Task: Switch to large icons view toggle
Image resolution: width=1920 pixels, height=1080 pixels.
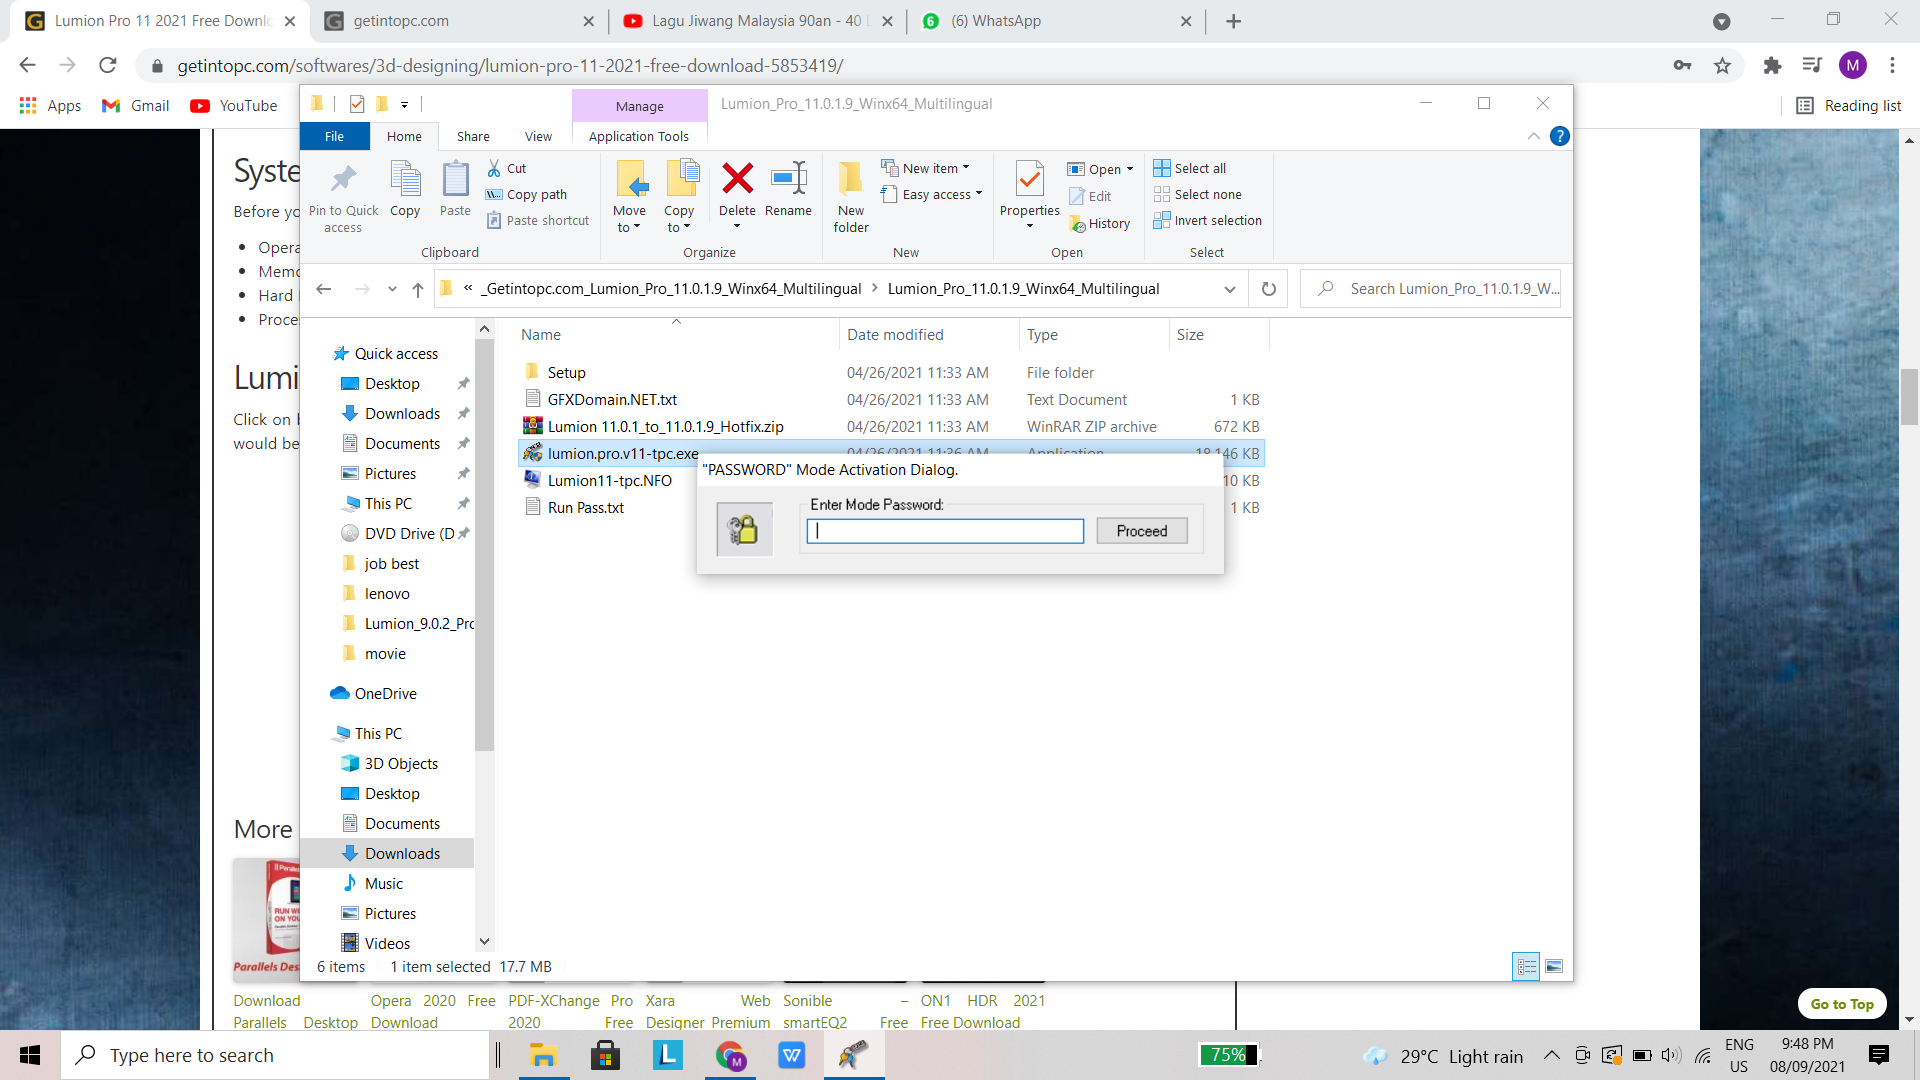Action: [1554, 967]
